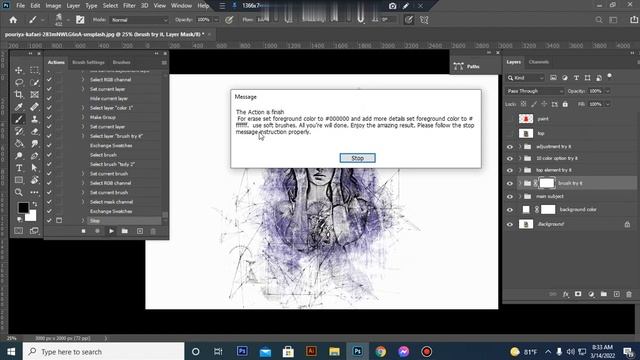Select the Horizontal Type tool
Screen dimensions: 640x360
[x=19, y=168]
